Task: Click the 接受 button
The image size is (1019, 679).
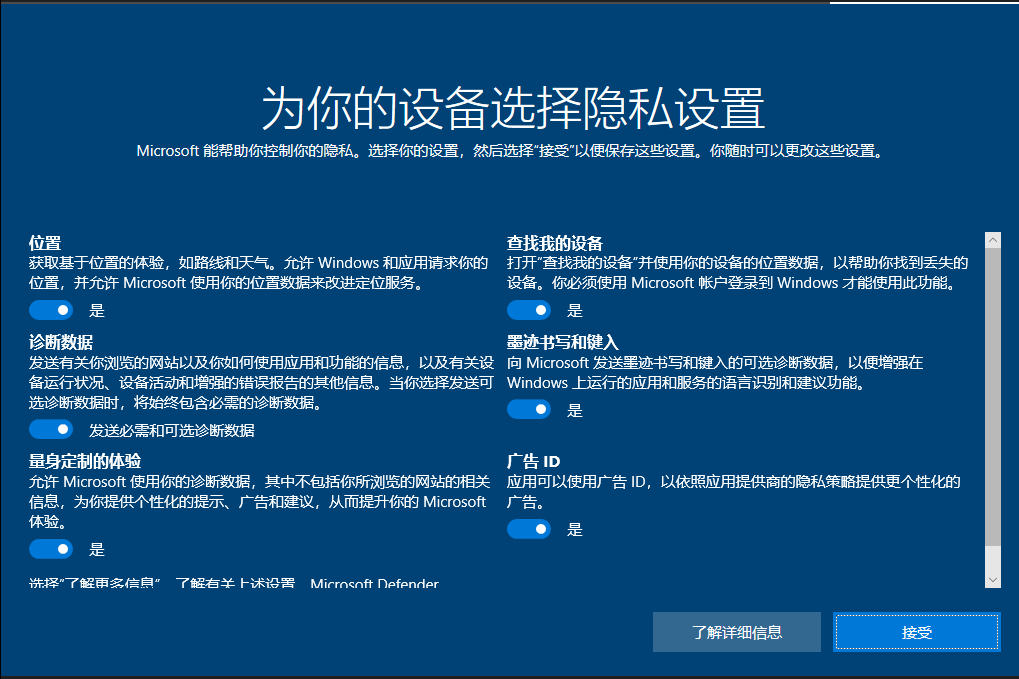Action: click(x=916, y=632)
